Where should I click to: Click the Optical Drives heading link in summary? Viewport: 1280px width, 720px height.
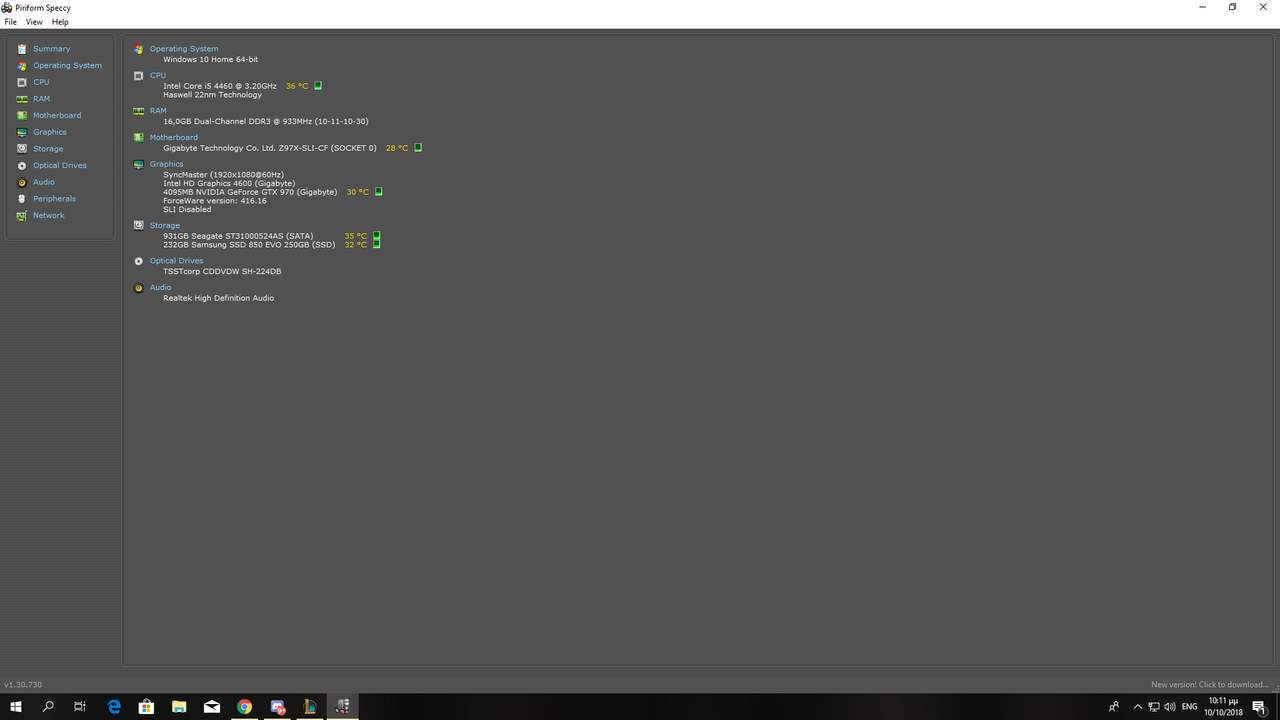pyautogui.click(x=177, y=261)
